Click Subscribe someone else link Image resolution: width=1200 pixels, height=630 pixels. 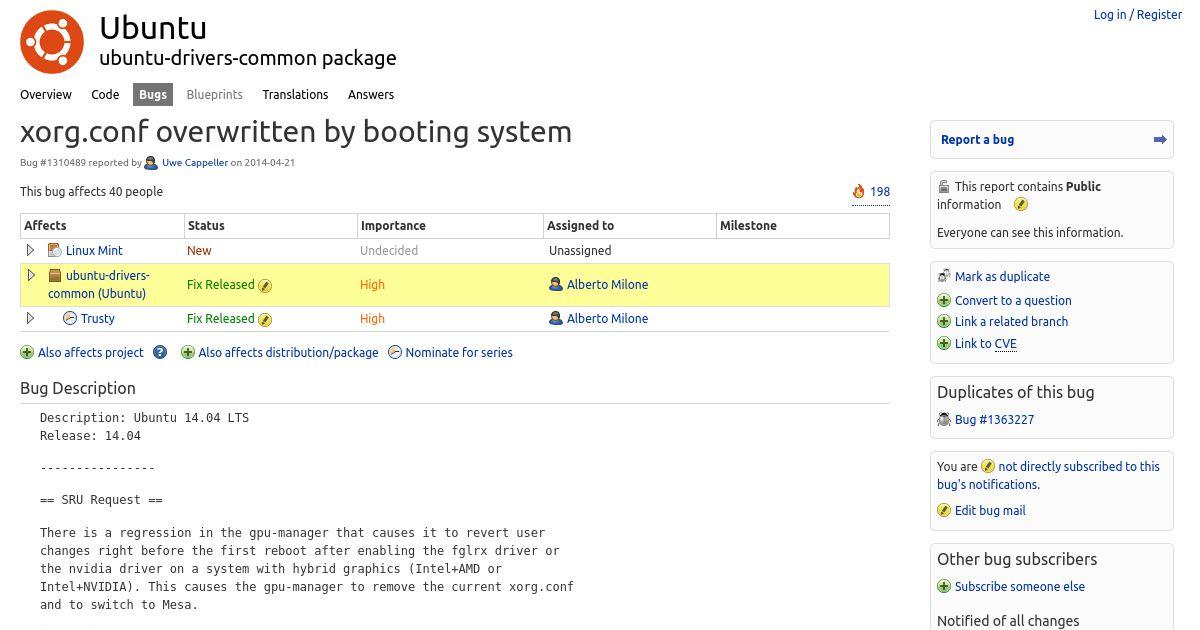tap(1020, 587)
